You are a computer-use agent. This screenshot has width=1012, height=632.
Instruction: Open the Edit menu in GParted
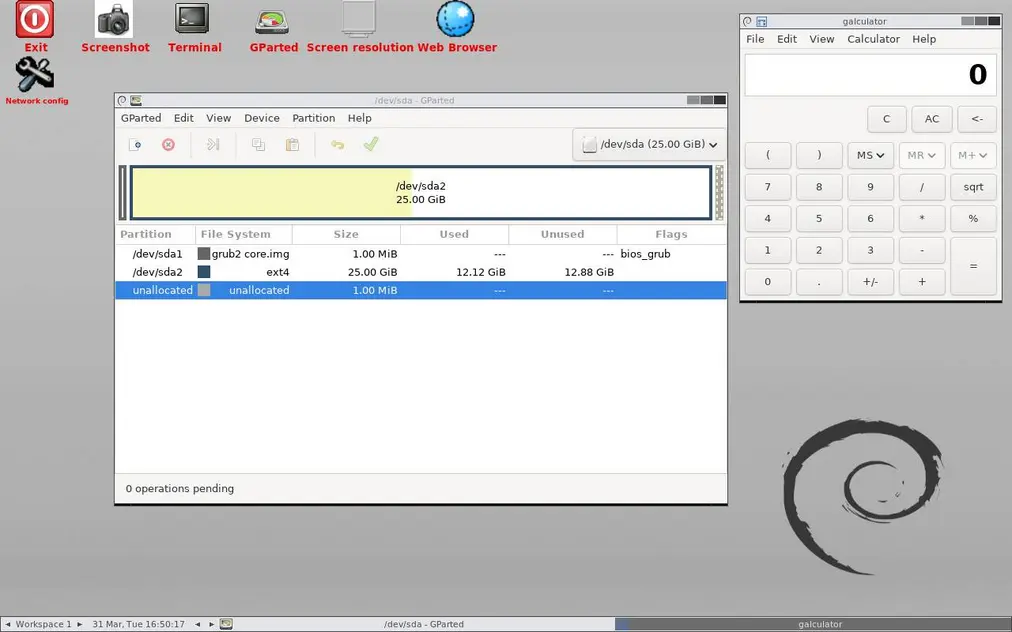click(x=183, y=118)
